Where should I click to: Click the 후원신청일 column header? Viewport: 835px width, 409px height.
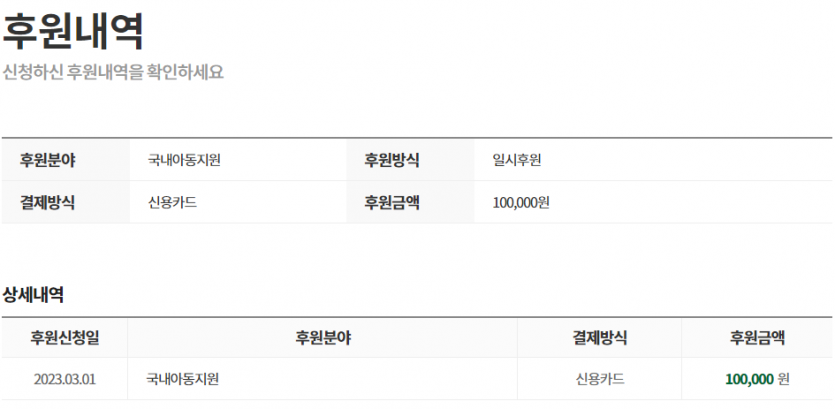click(64, 338)
